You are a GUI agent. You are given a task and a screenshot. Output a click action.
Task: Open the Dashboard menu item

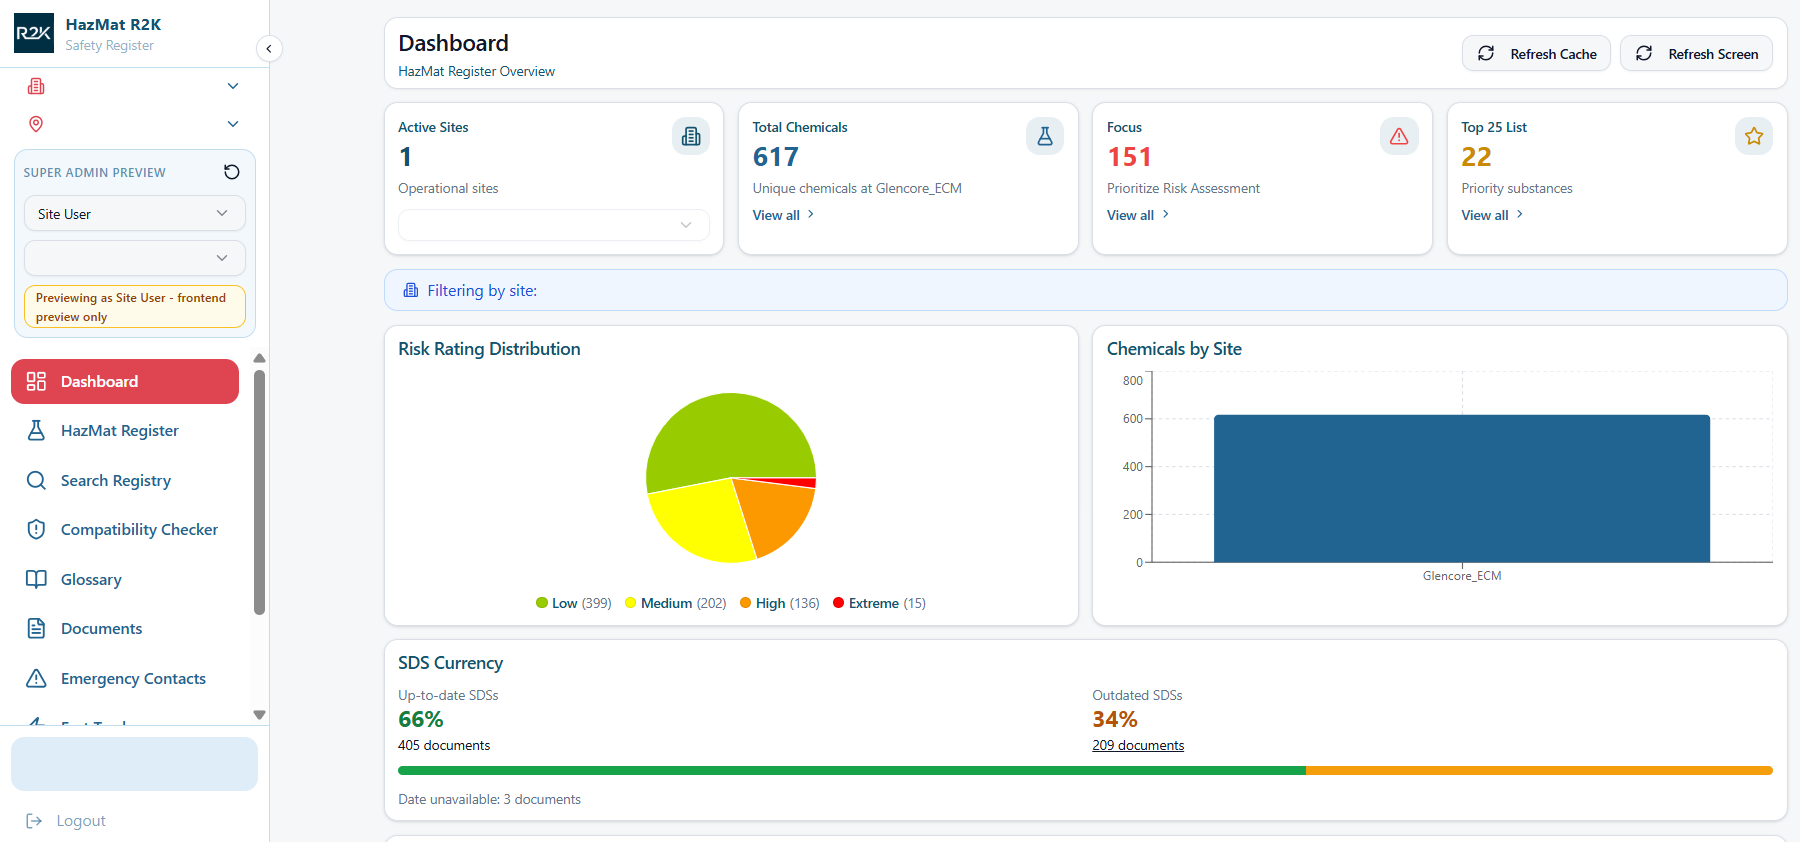tap(125, 381)
